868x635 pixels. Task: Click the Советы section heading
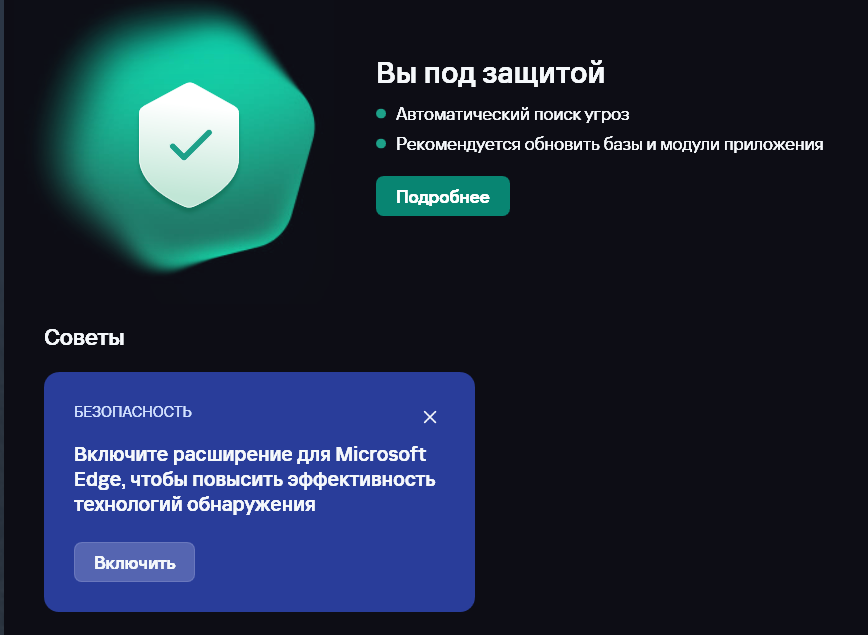[84, 338]
